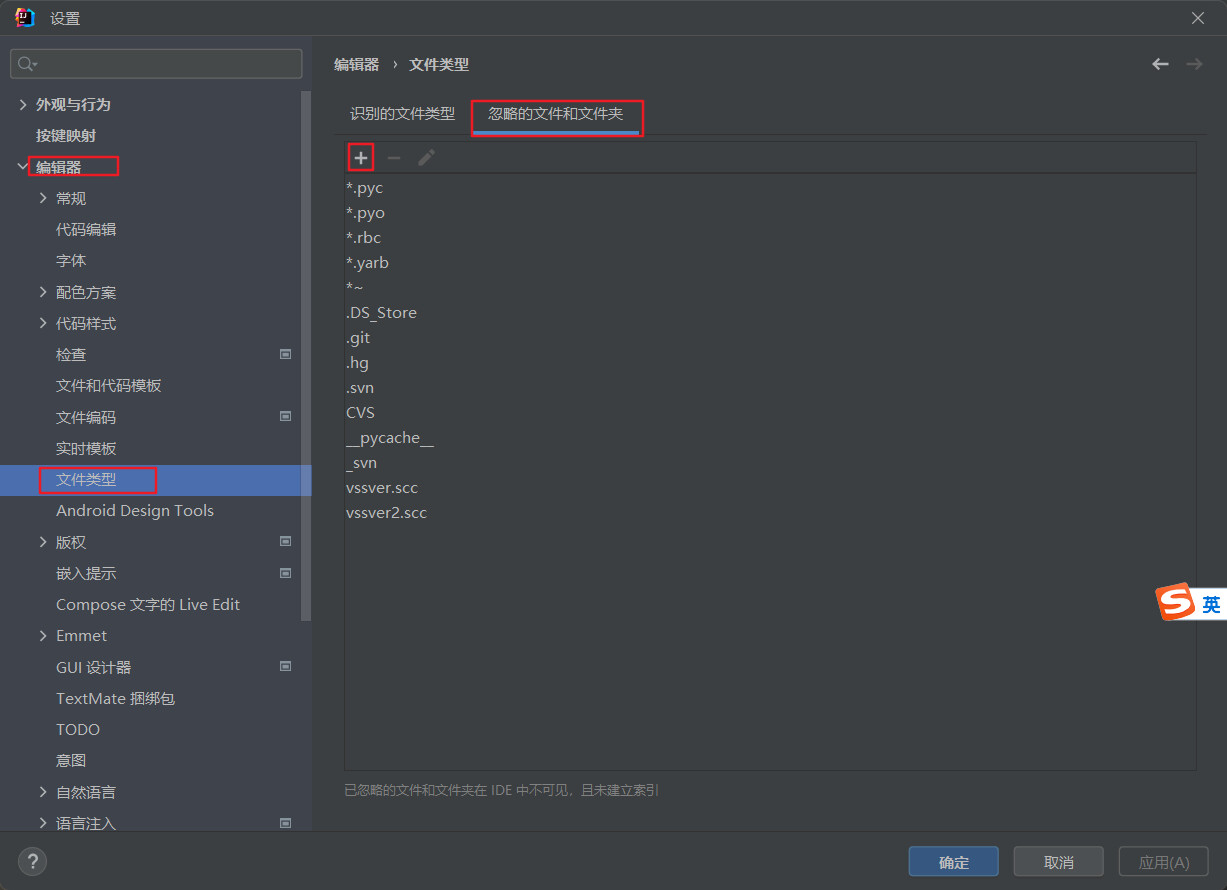
Task: Switch to 忽略的文件和文件夹 tab
Action: pos(556,114)
